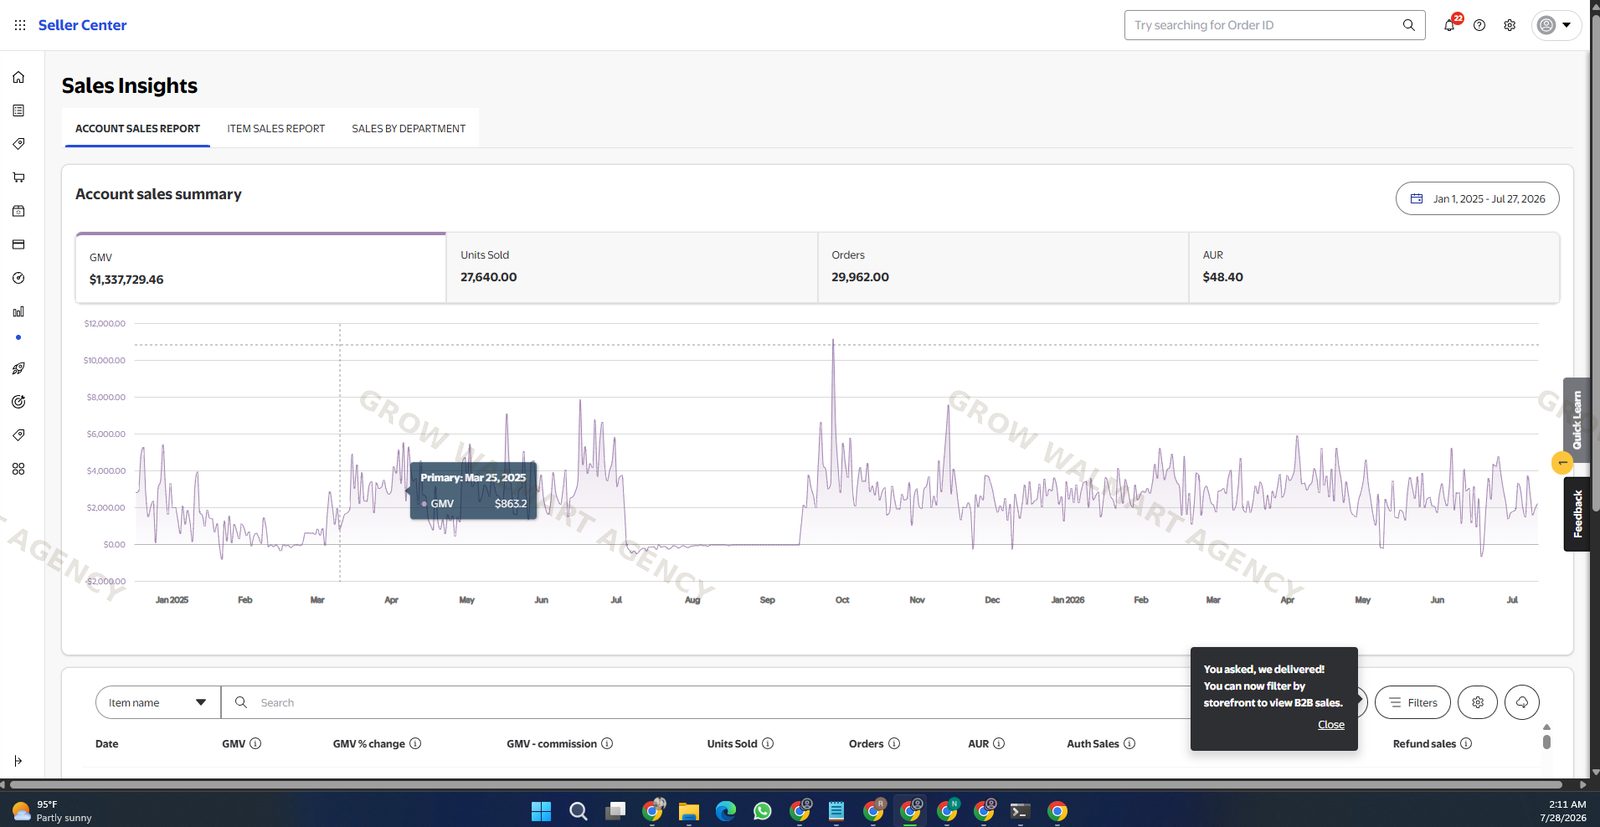
Task: Open the settings gear in the top bar
Action: click(x=1510, y=25)
